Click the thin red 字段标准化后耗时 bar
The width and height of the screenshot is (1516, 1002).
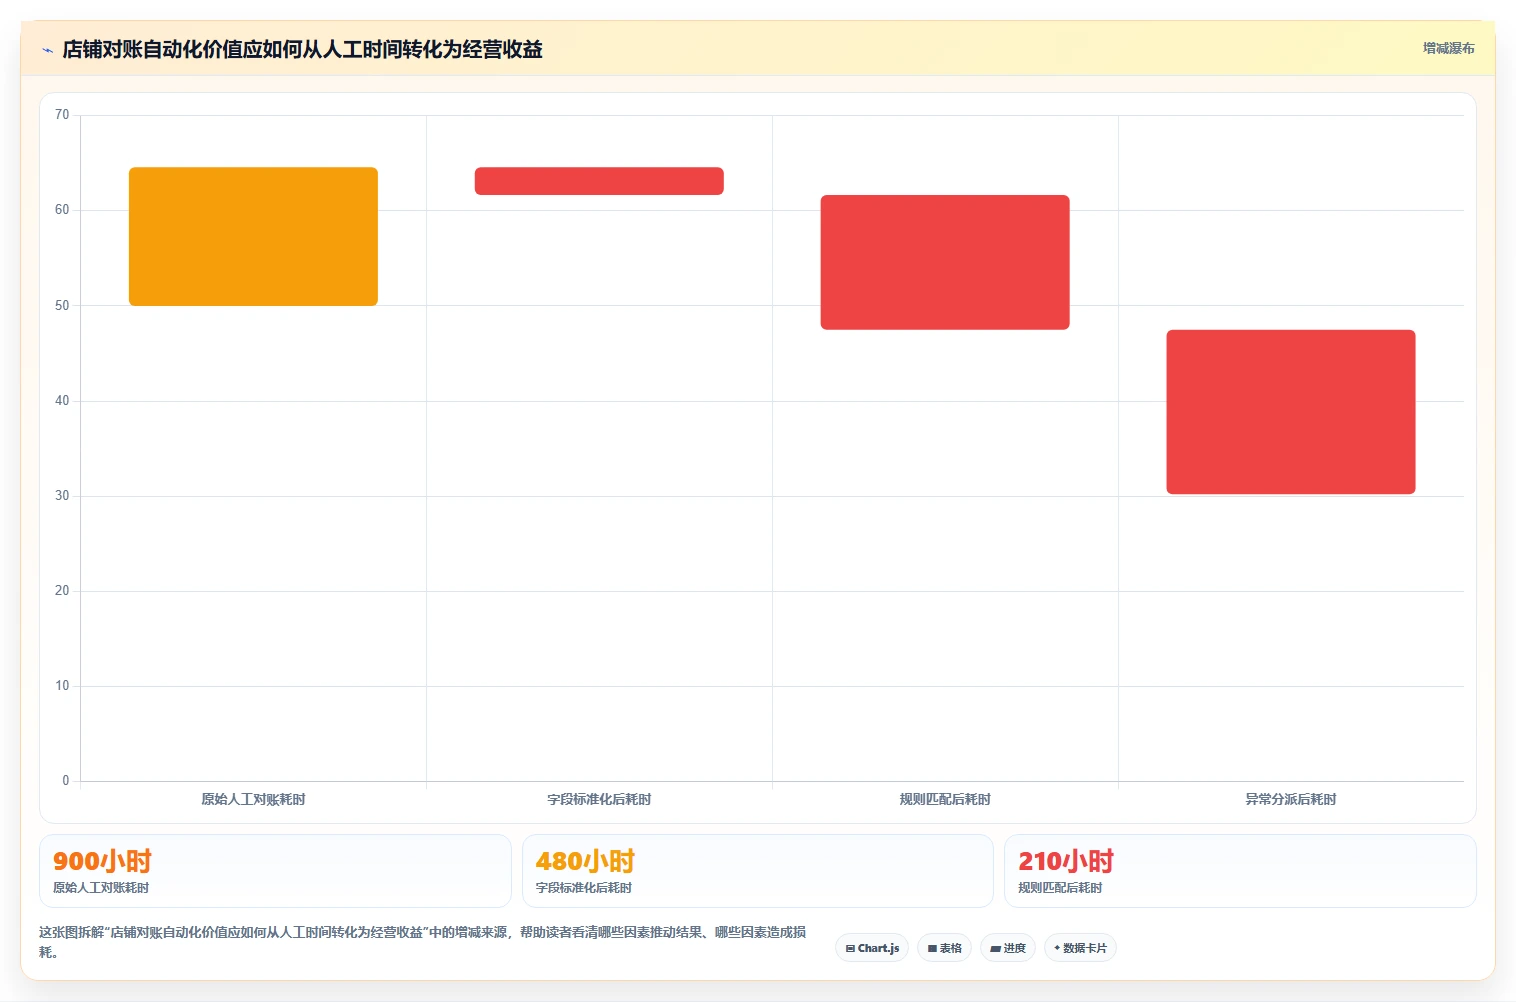pos(599,181)
